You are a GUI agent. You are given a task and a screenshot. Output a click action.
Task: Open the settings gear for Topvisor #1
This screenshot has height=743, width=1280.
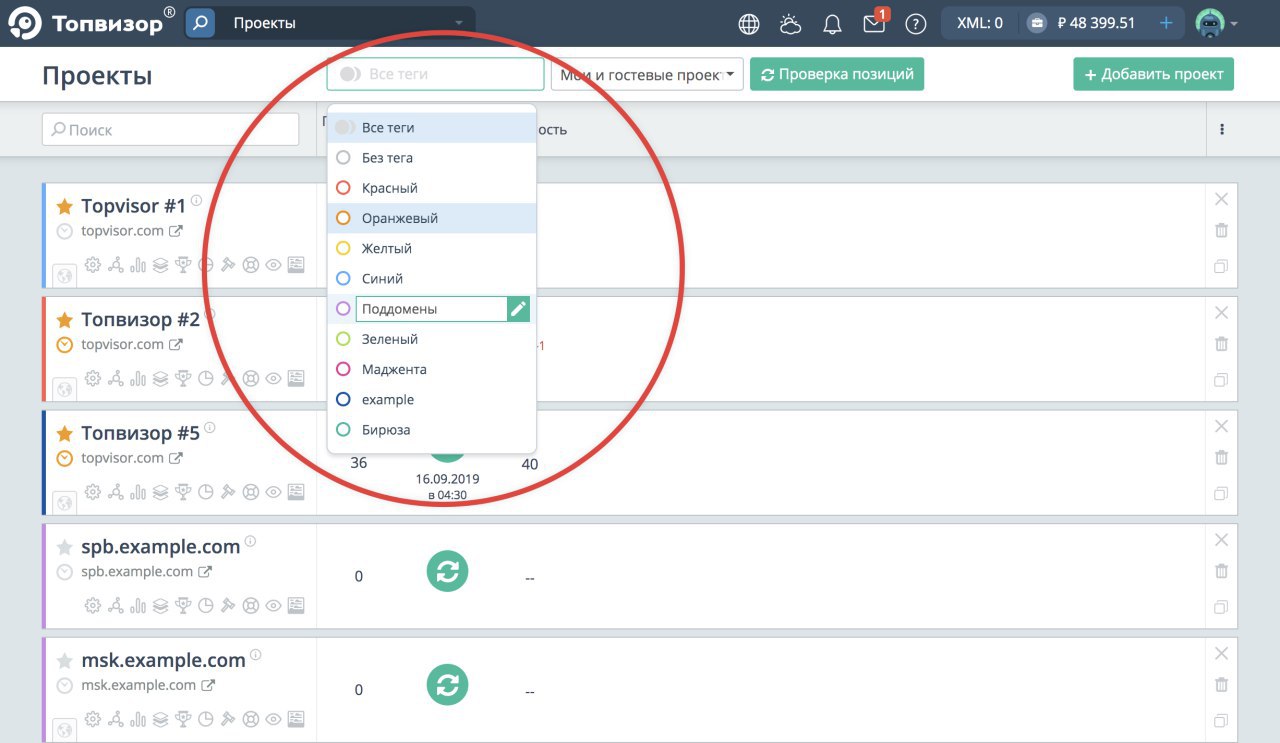(93, 265)
